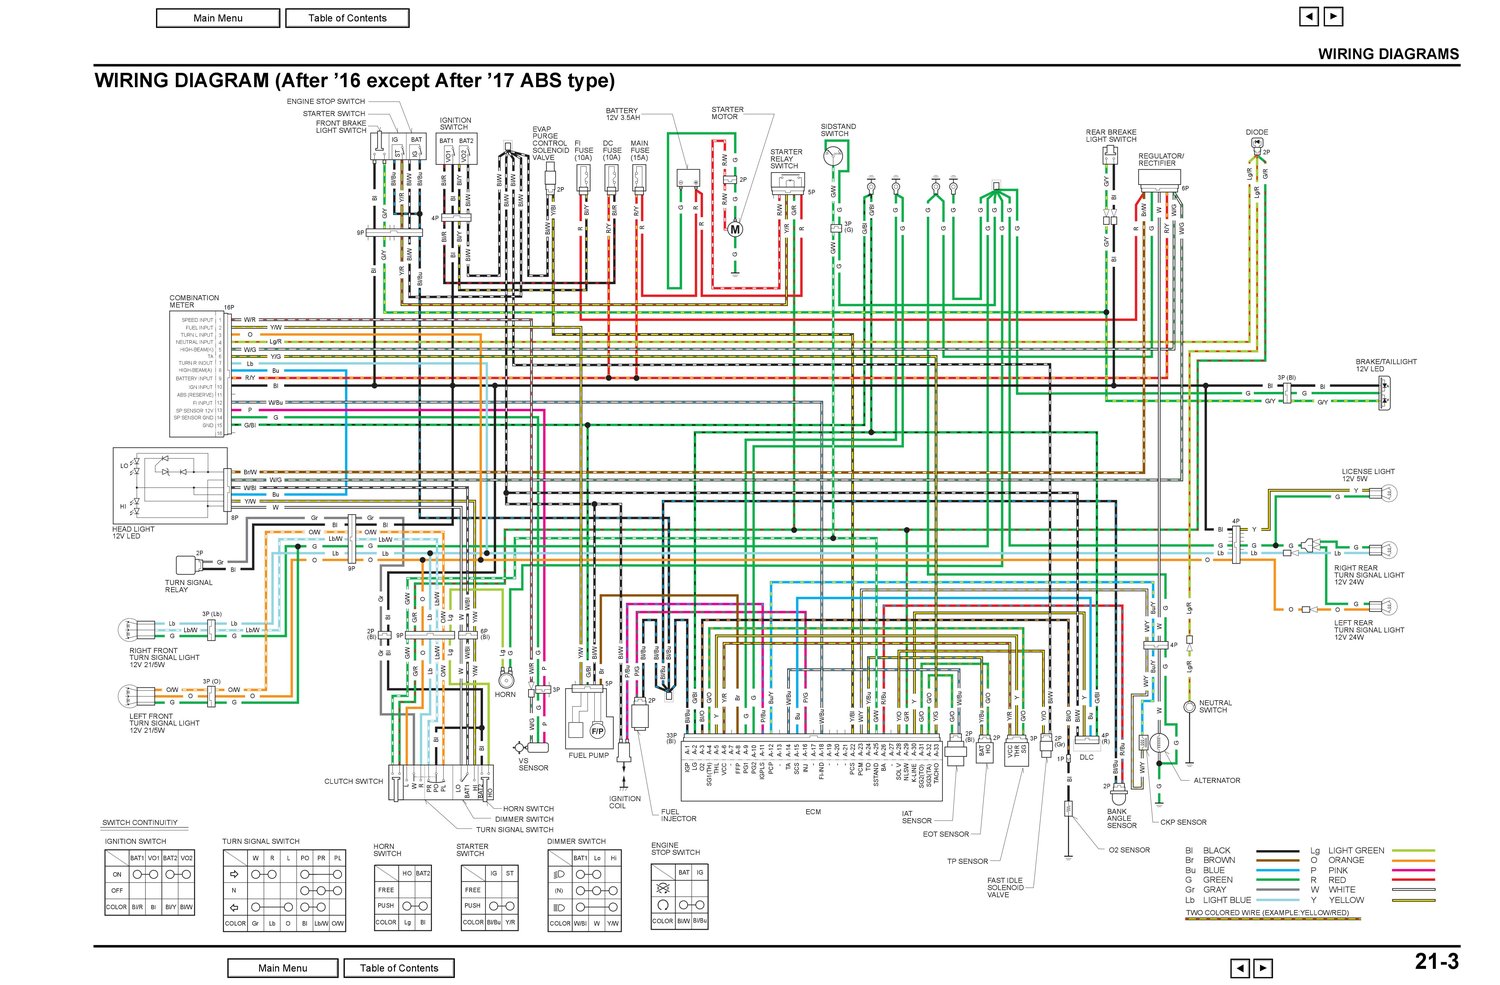The height and width of the screenshot is (985, 1500).
Task: Click the 'IGNITION COIL' label
Action: click(625, 802)
